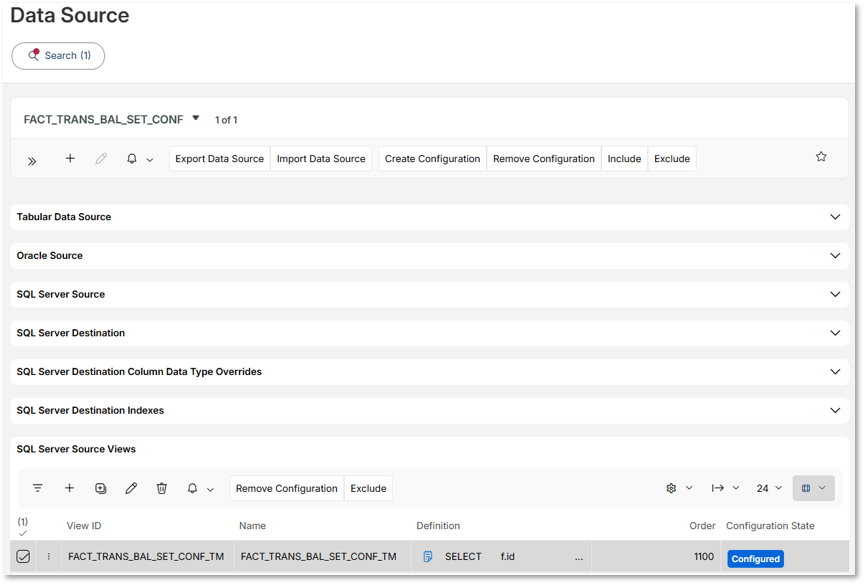
Task: Open the export arrow menu
Action: point(717,488)
